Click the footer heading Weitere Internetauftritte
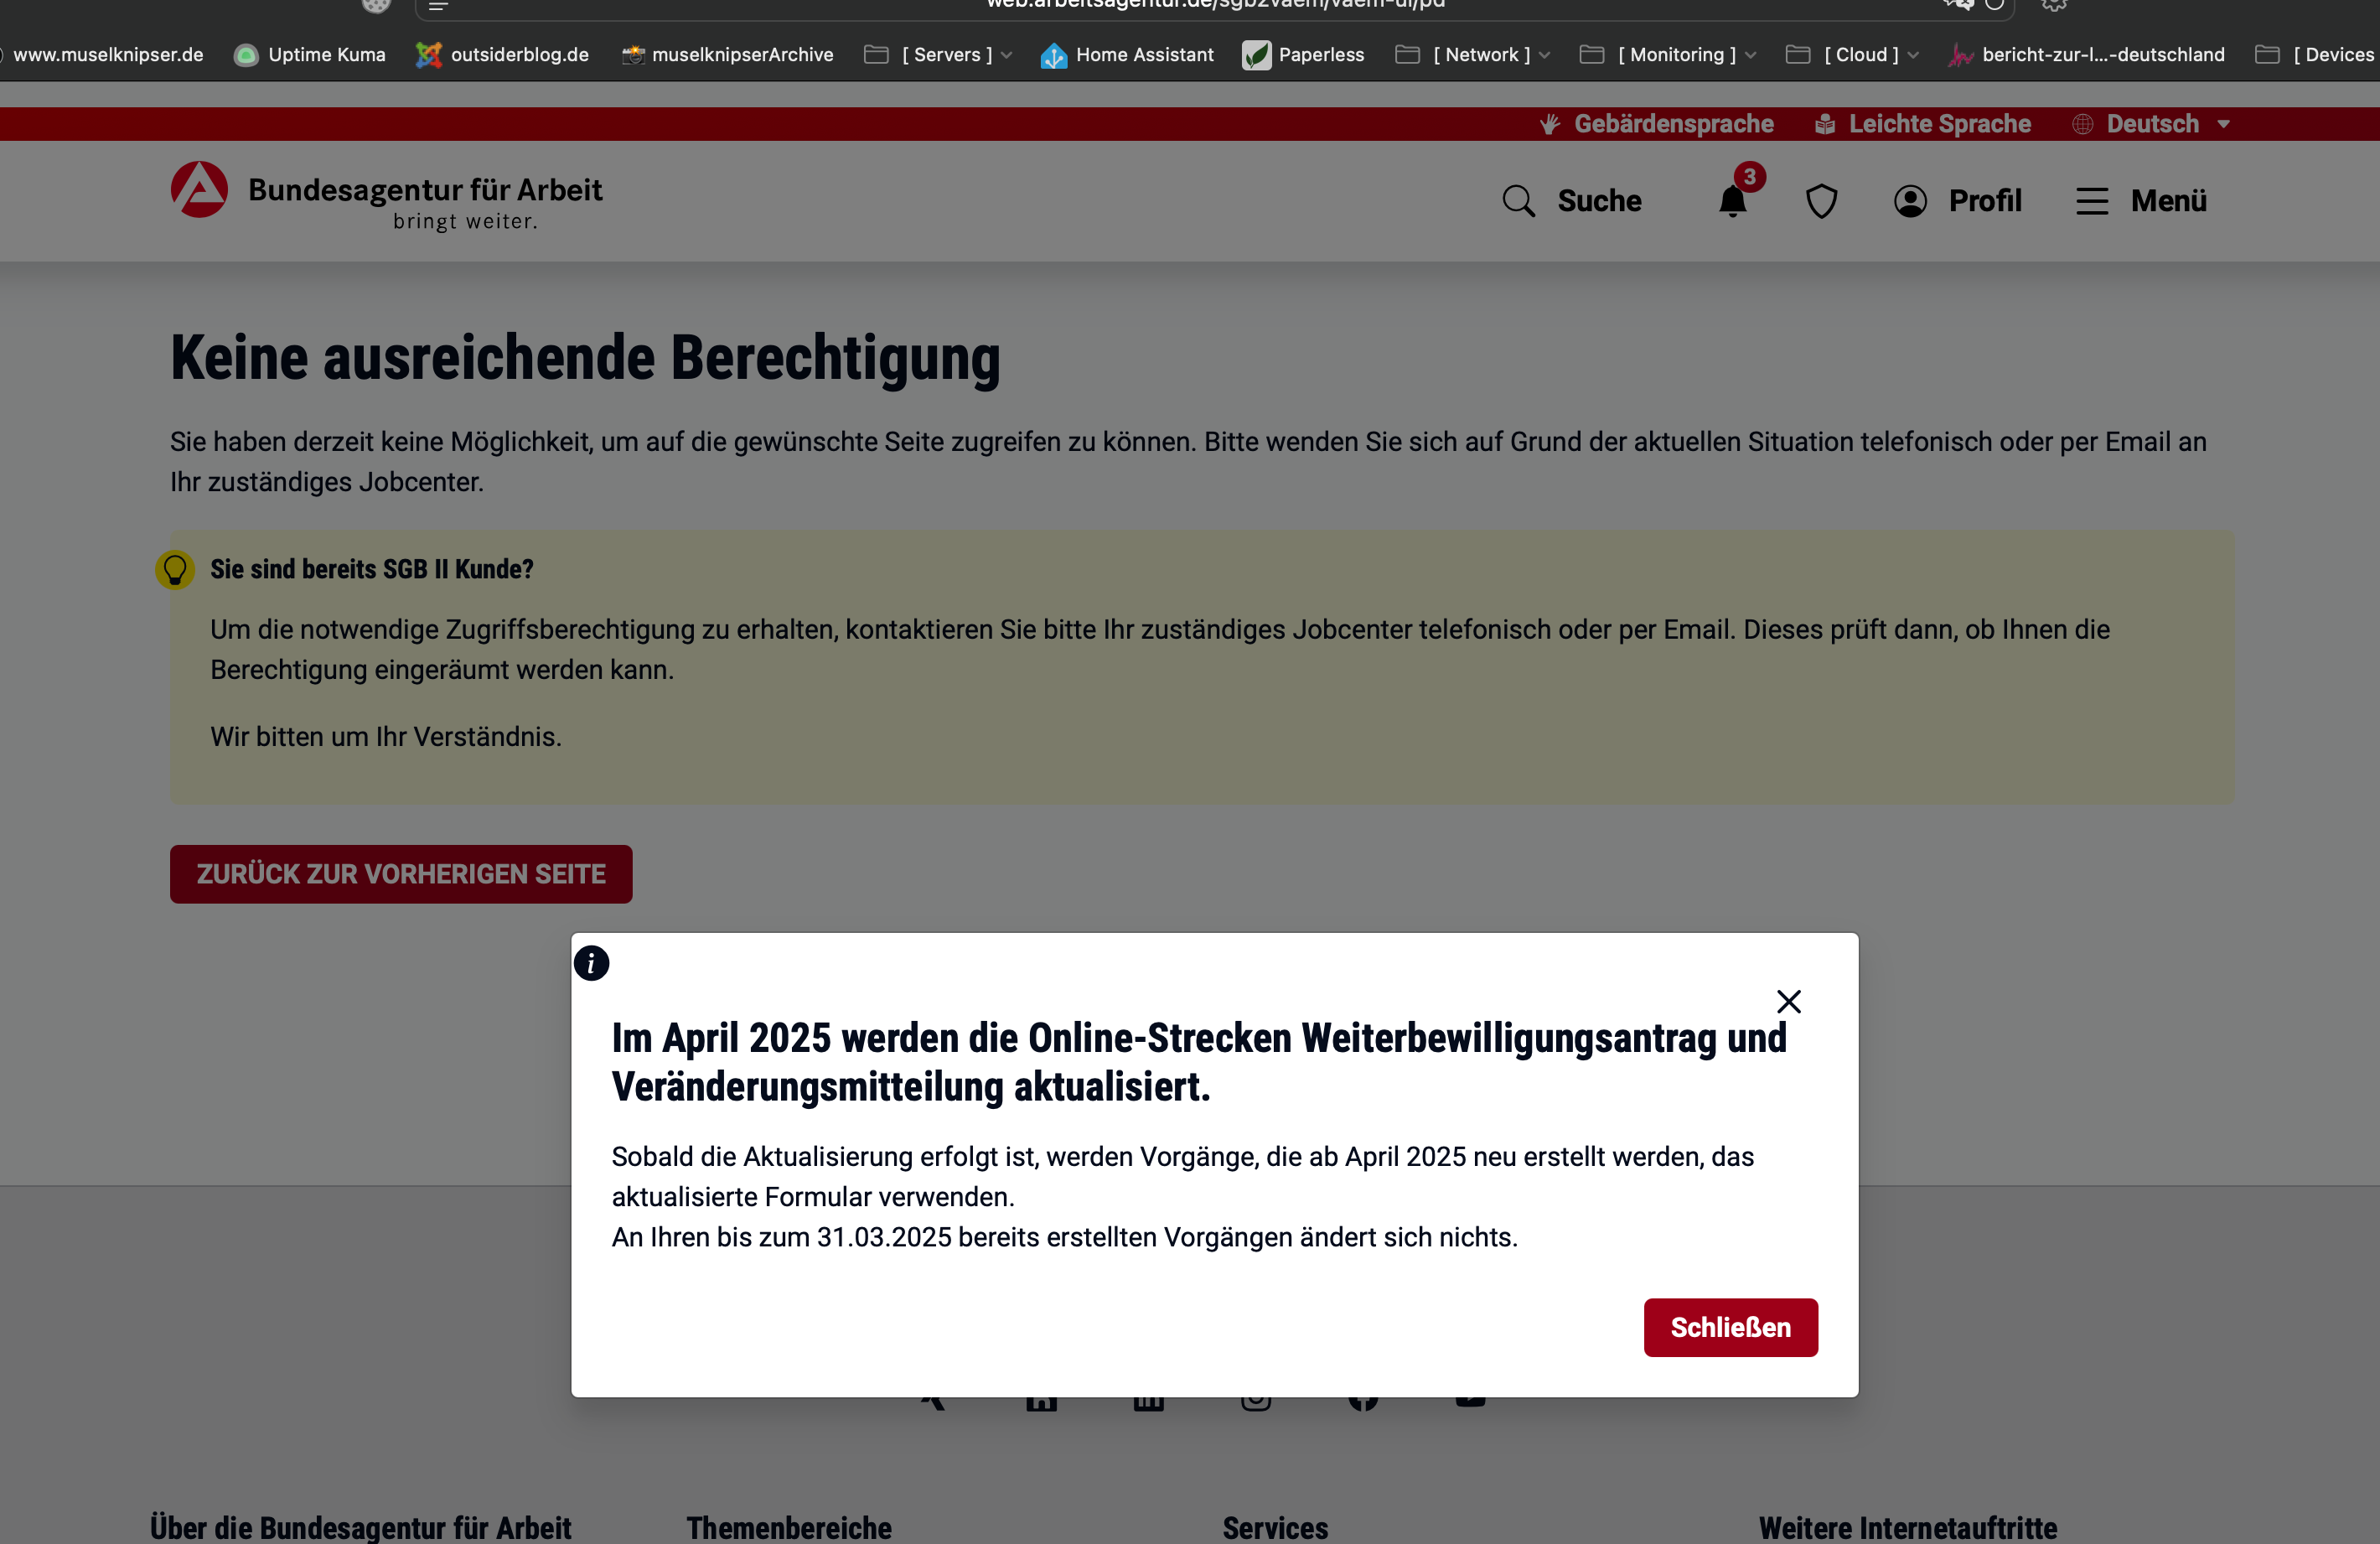 click(1908, 1528)
